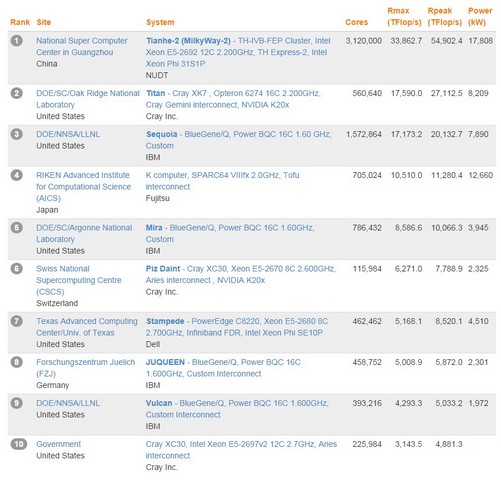
Task: Open RIKEN Advanced Institute for Computational Science link
Action: pyautogui.click(x=83, y=186)
